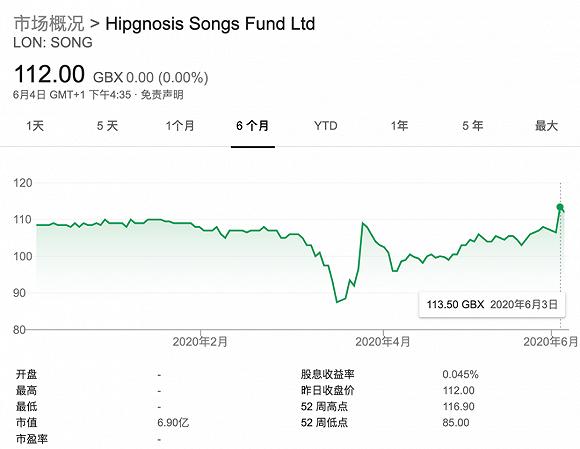Show the 最大 full history range
Screen dimensions: 580x449
546,126
